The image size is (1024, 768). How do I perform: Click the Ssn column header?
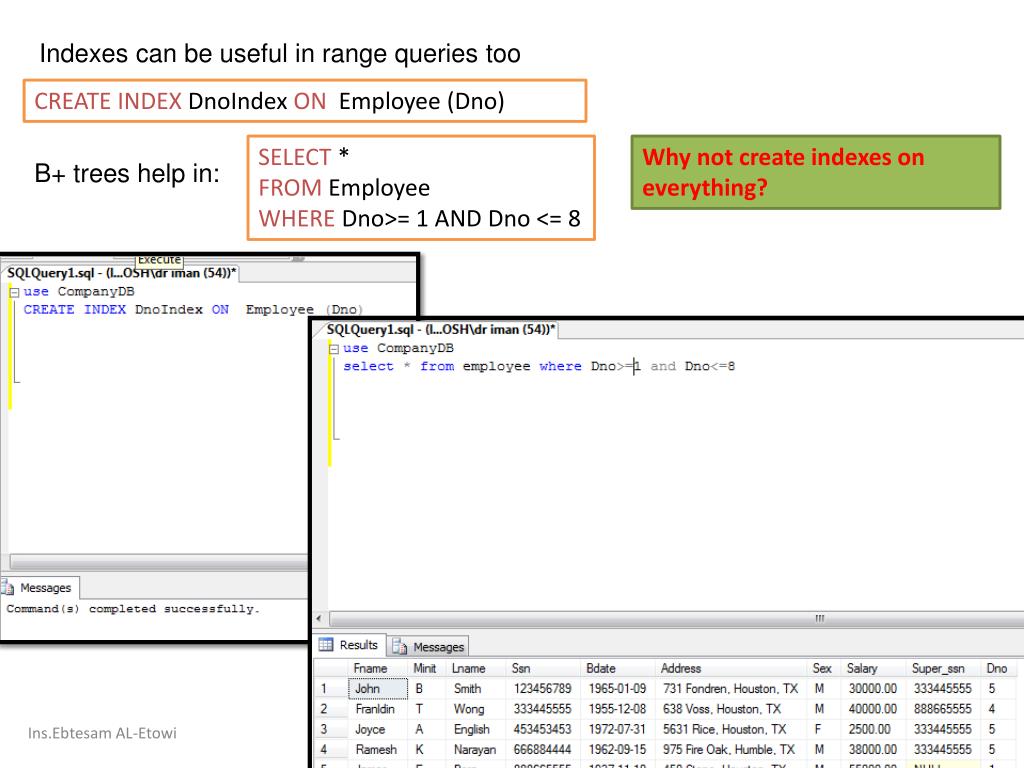pyautogui.click(x=543, y=668)
